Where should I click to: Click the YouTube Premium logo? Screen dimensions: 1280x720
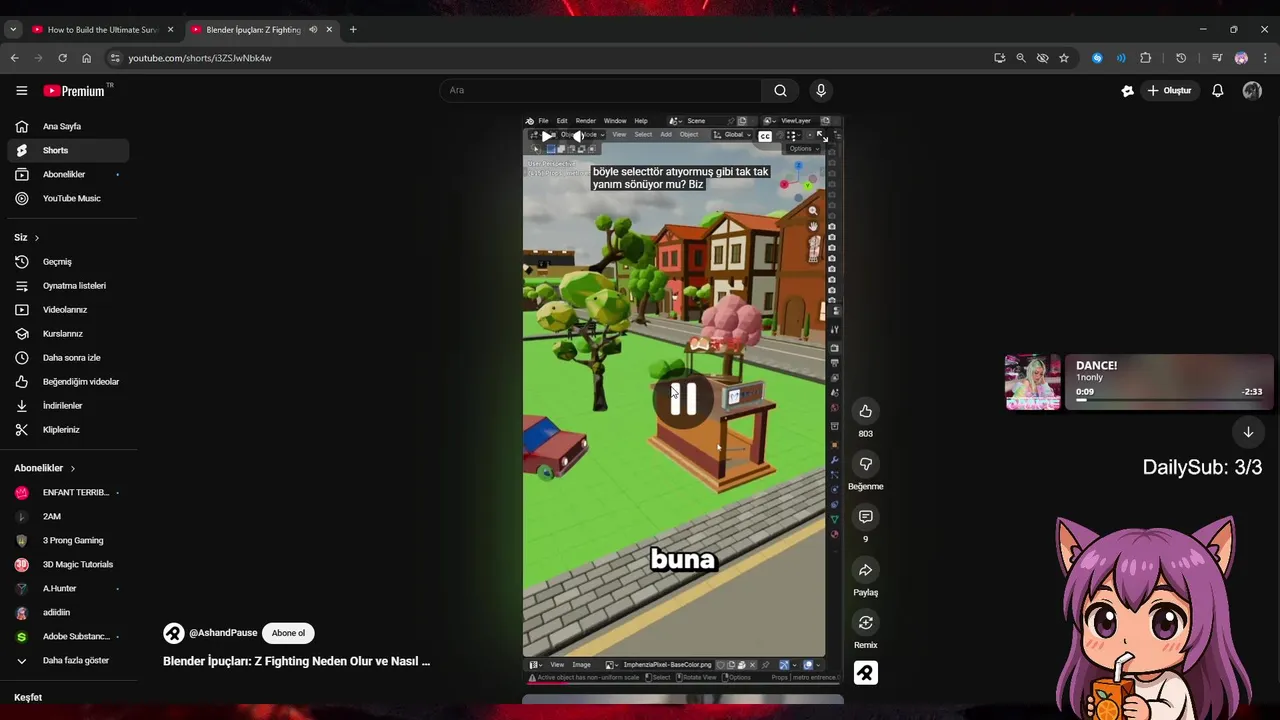tap(74, 90)
